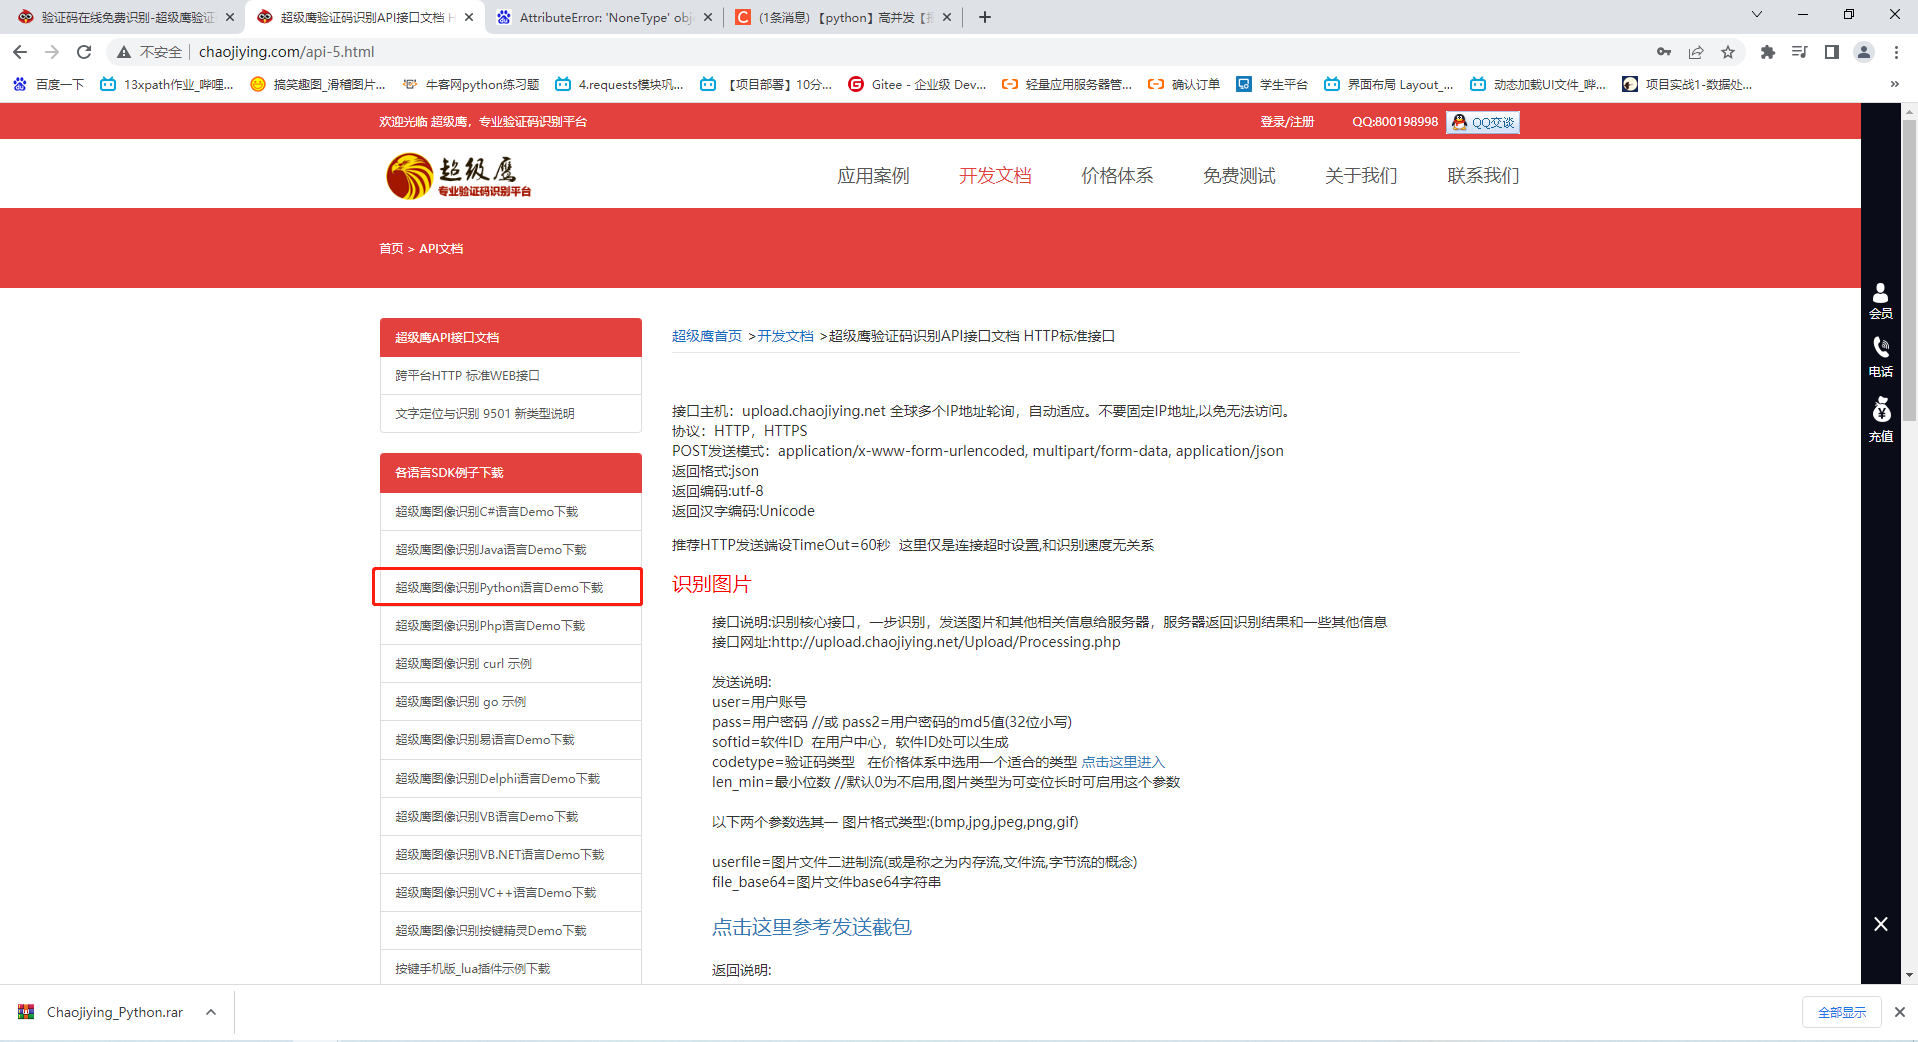
Task: Download the Php语言Demo
Action: [510, 626]
